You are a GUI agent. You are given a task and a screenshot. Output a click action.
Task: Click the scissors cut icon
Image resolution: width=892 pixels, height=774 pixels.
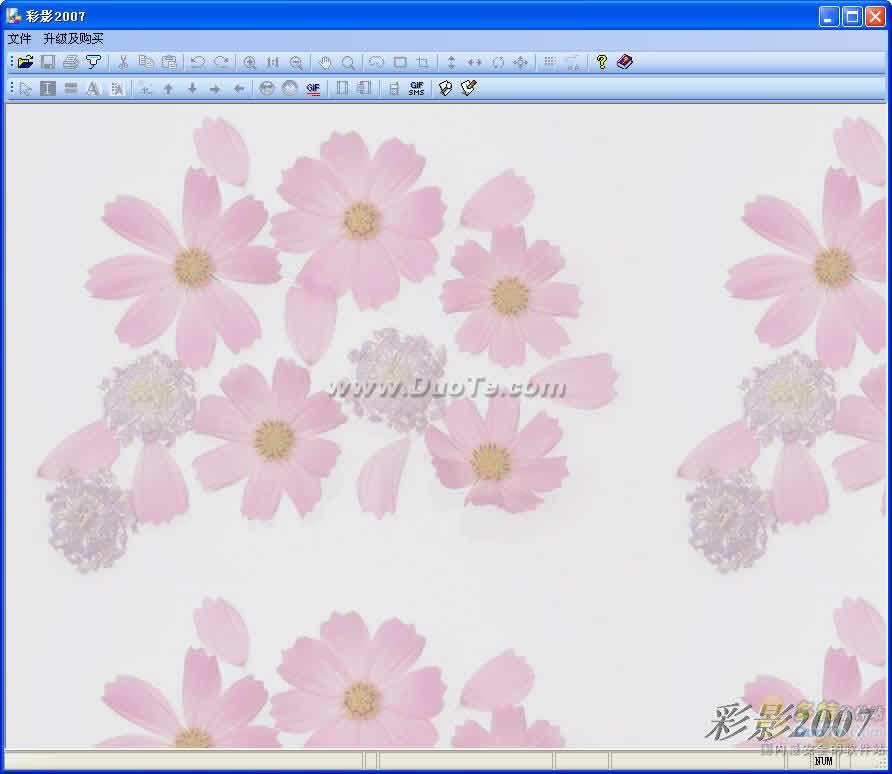pos(123,62)
